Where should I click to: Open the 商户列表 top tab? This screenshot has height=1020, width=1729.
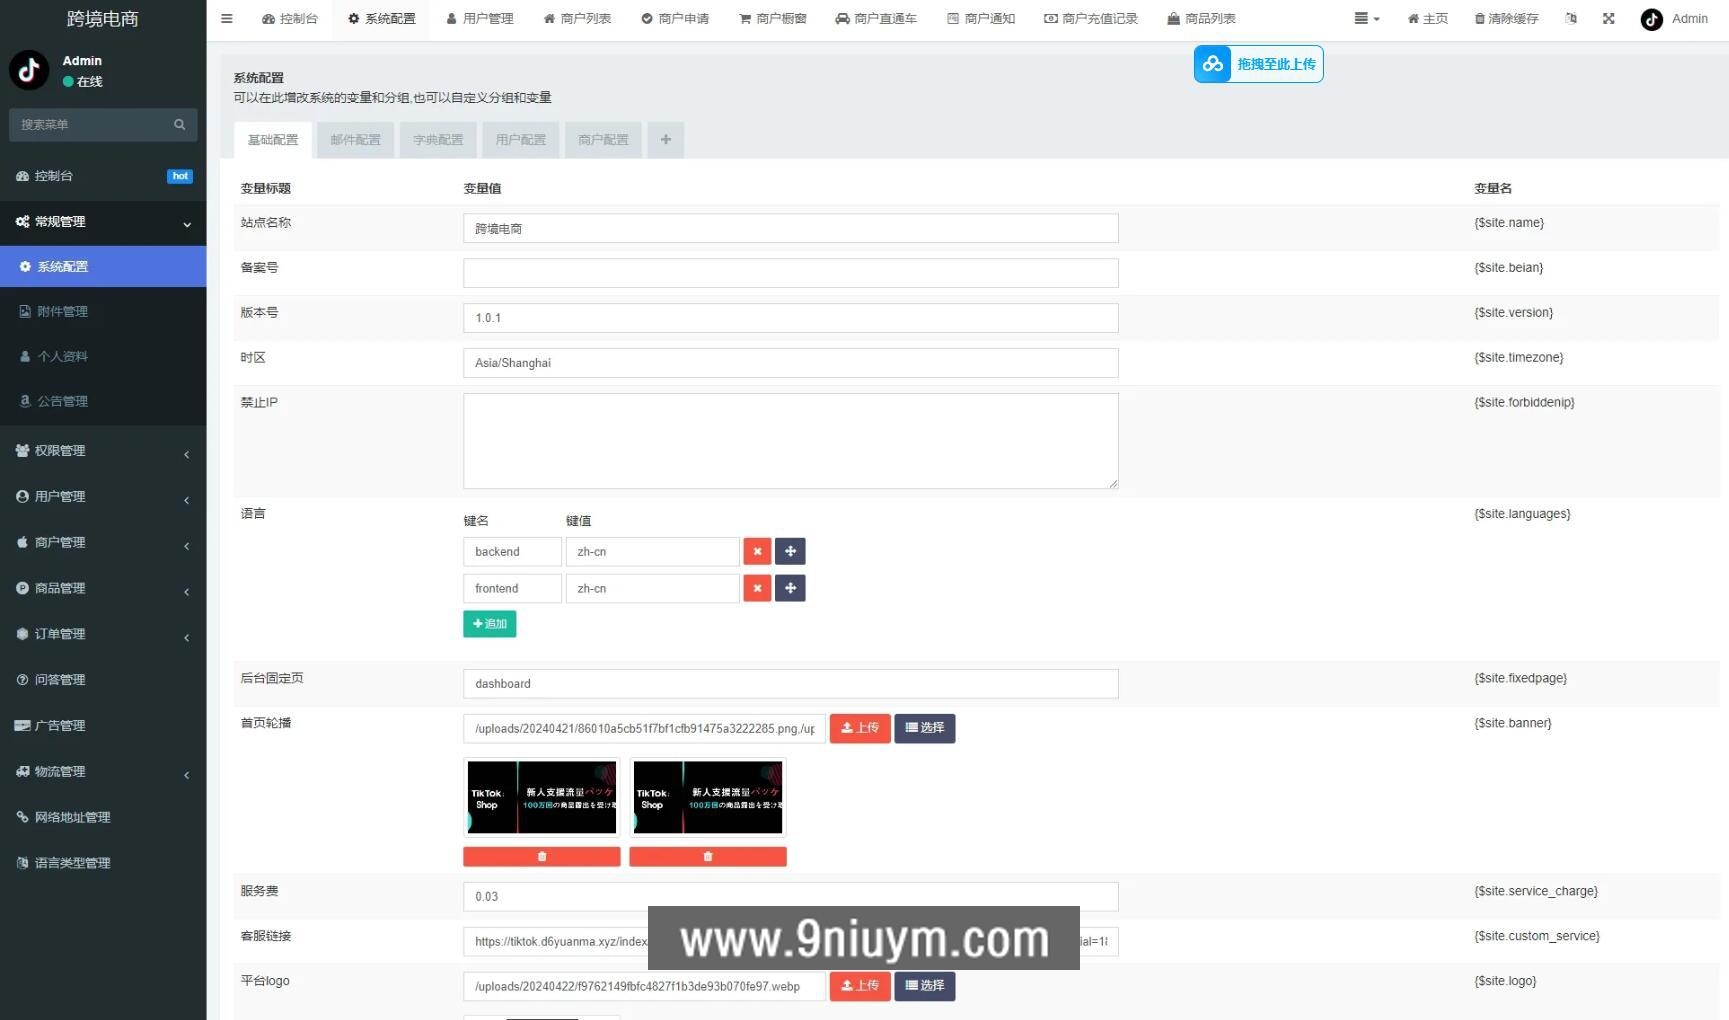click(x=577, y=19)
